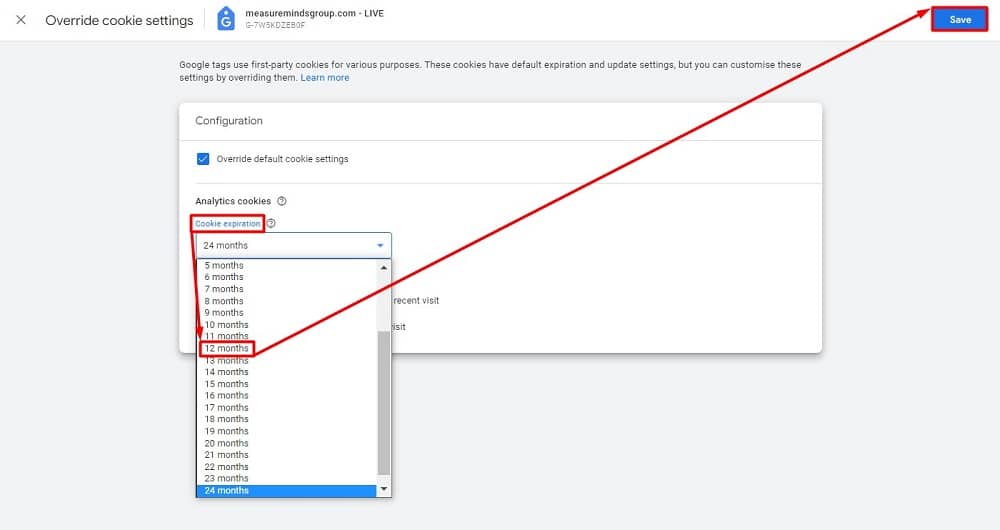
Task: Select the highlighted 24 months option
Action: 286,490
